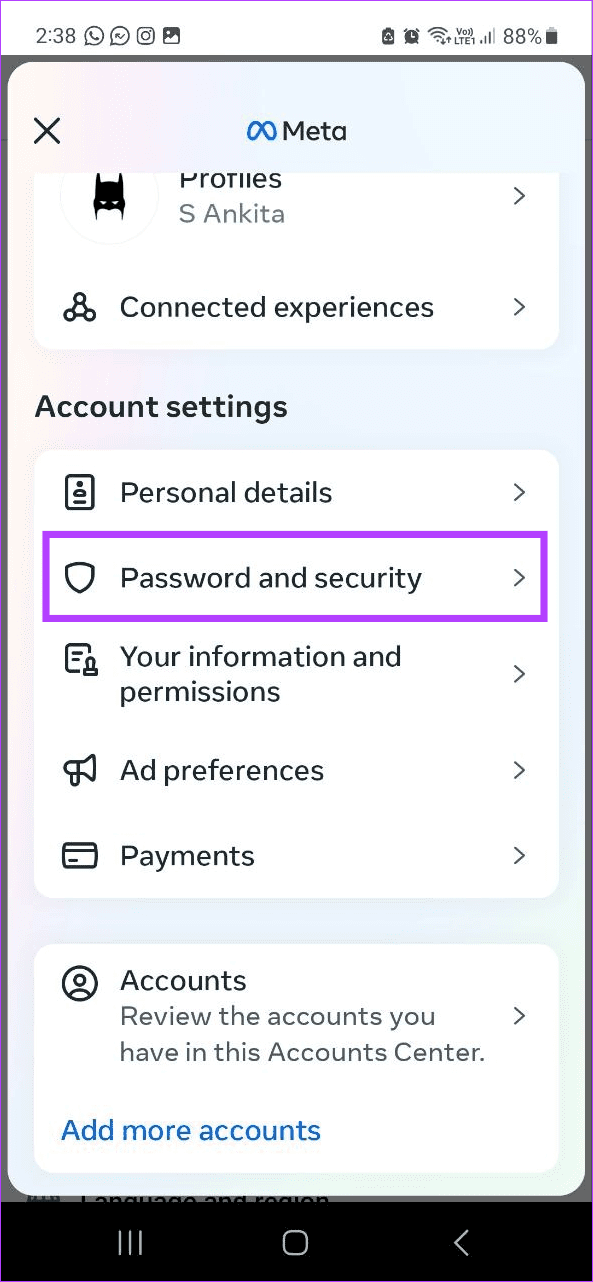Open Connected experiences settings
The image size is (593, 1282).
(276, 307)
